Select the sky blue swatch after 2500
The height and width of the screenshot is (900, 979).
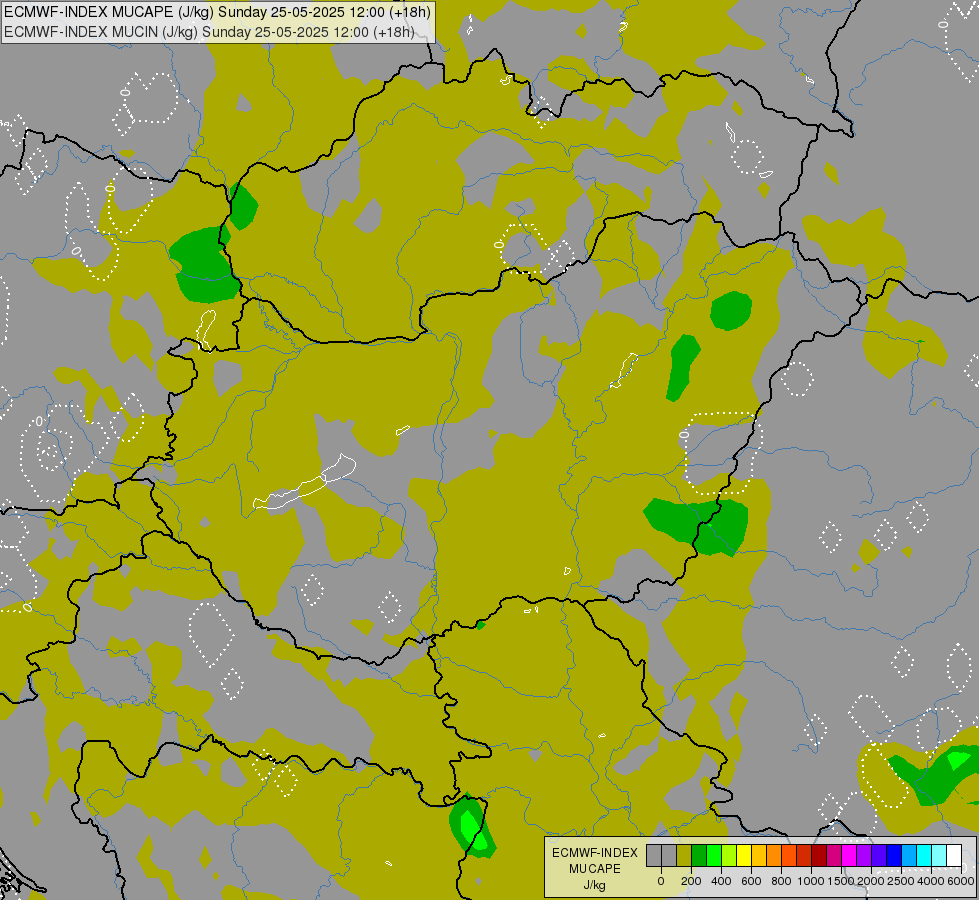910,856
